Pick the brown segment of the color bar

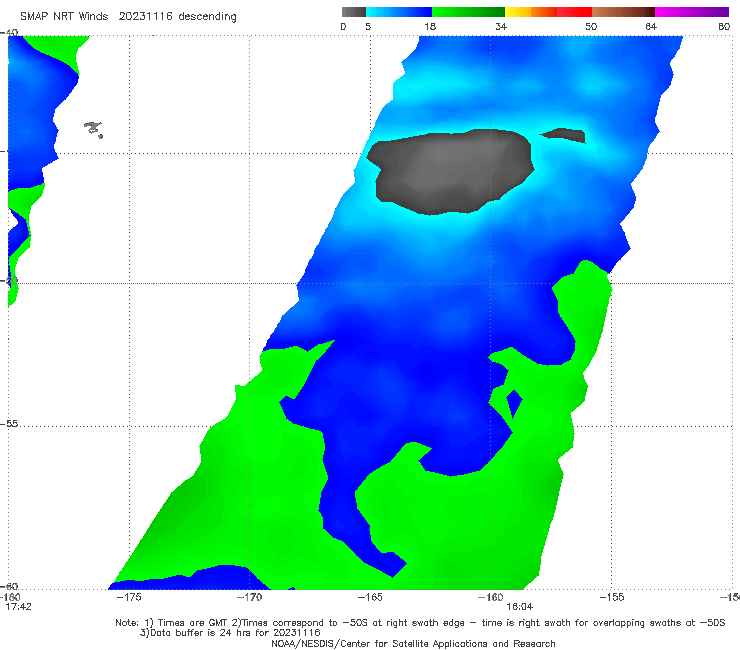623,12
